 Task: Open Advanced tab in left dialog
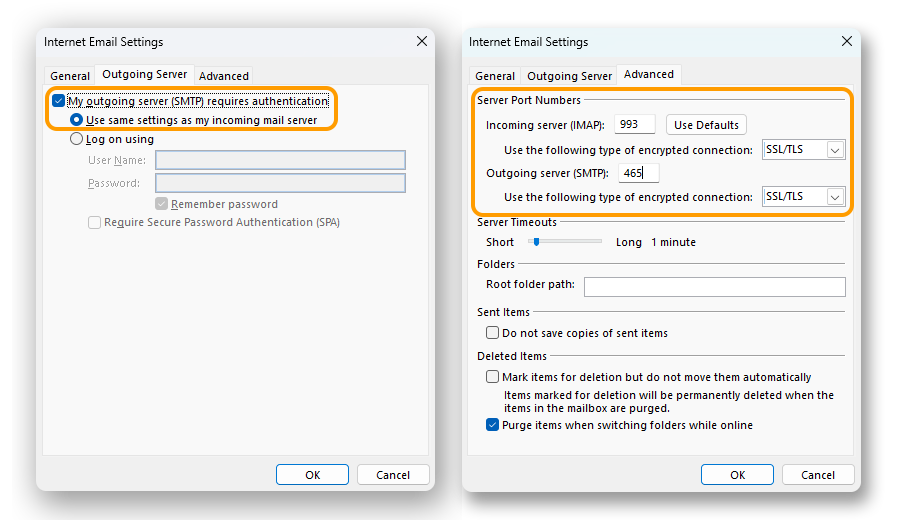(224, 76)
